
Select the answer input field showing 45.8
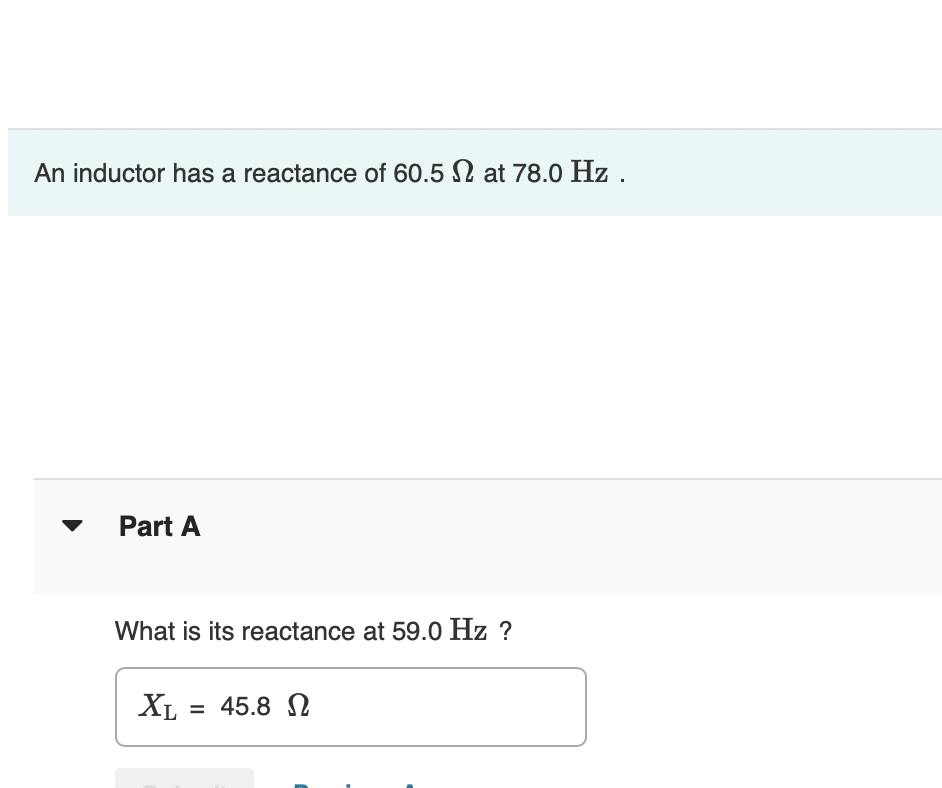tap(350, 706)
